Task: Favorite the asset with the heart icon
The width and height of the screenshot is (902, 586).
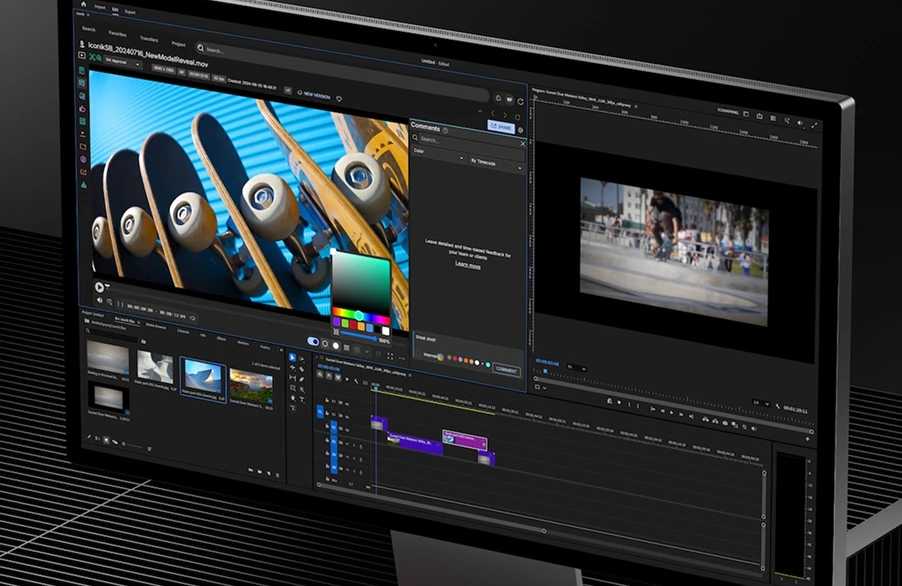Action: (339, 99)
